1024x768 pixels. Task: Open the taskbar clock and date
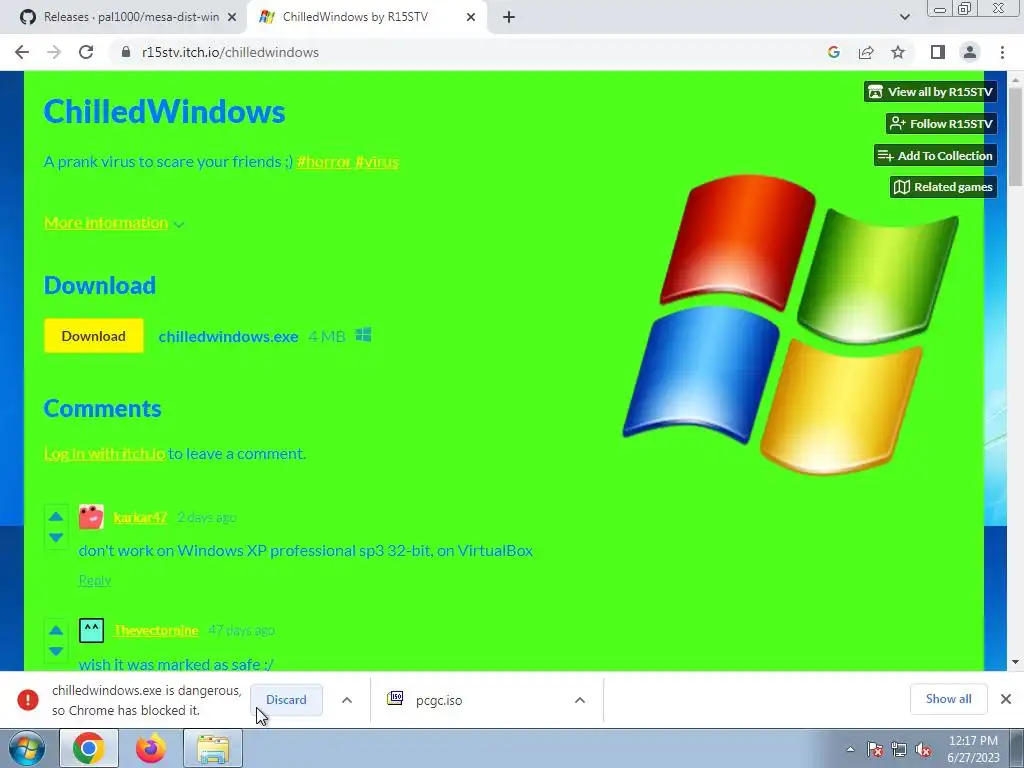pyautogui.click(x=973, y=749)
